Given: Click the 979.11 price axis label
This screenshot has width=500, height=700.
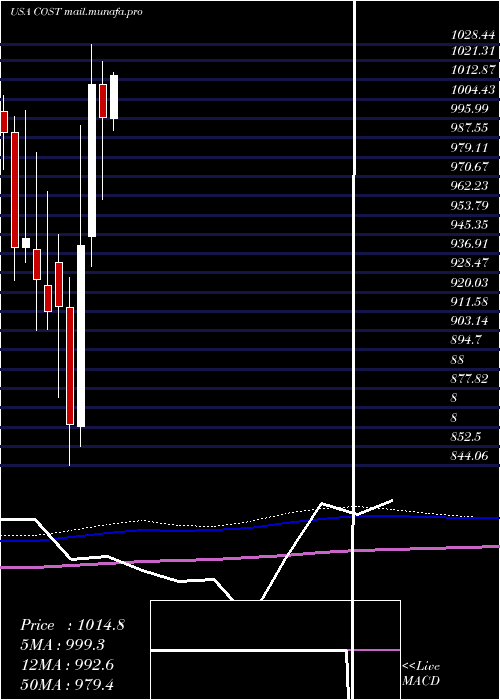Looking at the screenshot, I should (470, 147).
